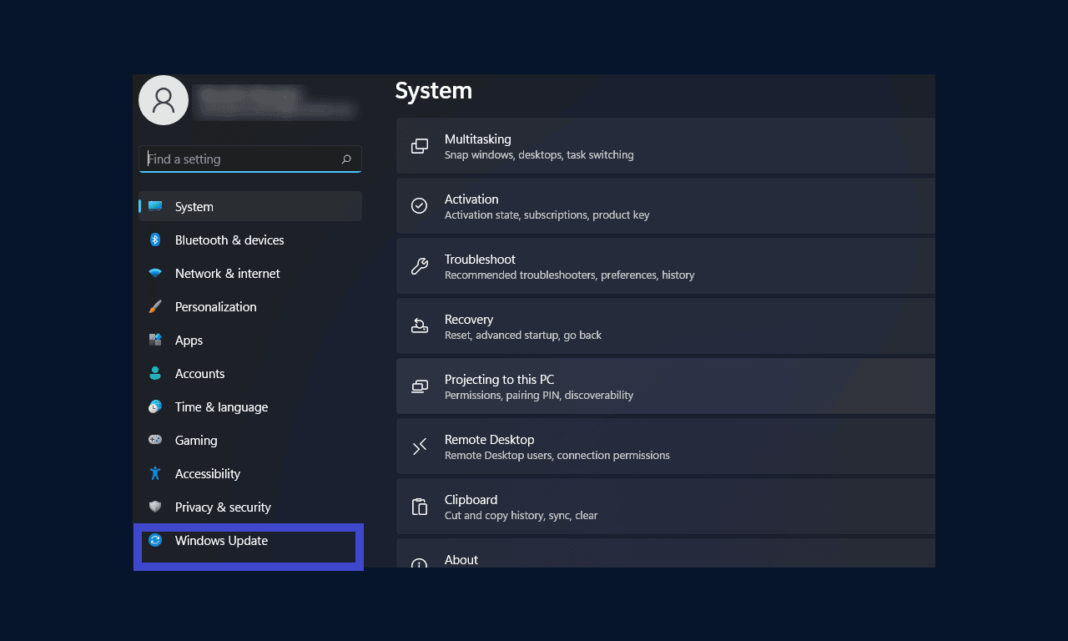
Task: Click the Recovery reset icon
Action: click(419, 326)
